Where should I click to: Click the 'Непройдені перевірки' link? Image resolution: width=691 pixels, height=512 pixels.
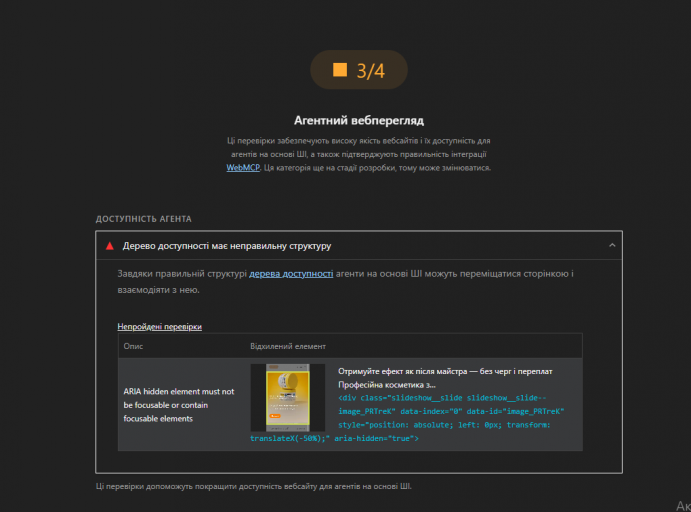pyautogui.click(x=160, y=326)
